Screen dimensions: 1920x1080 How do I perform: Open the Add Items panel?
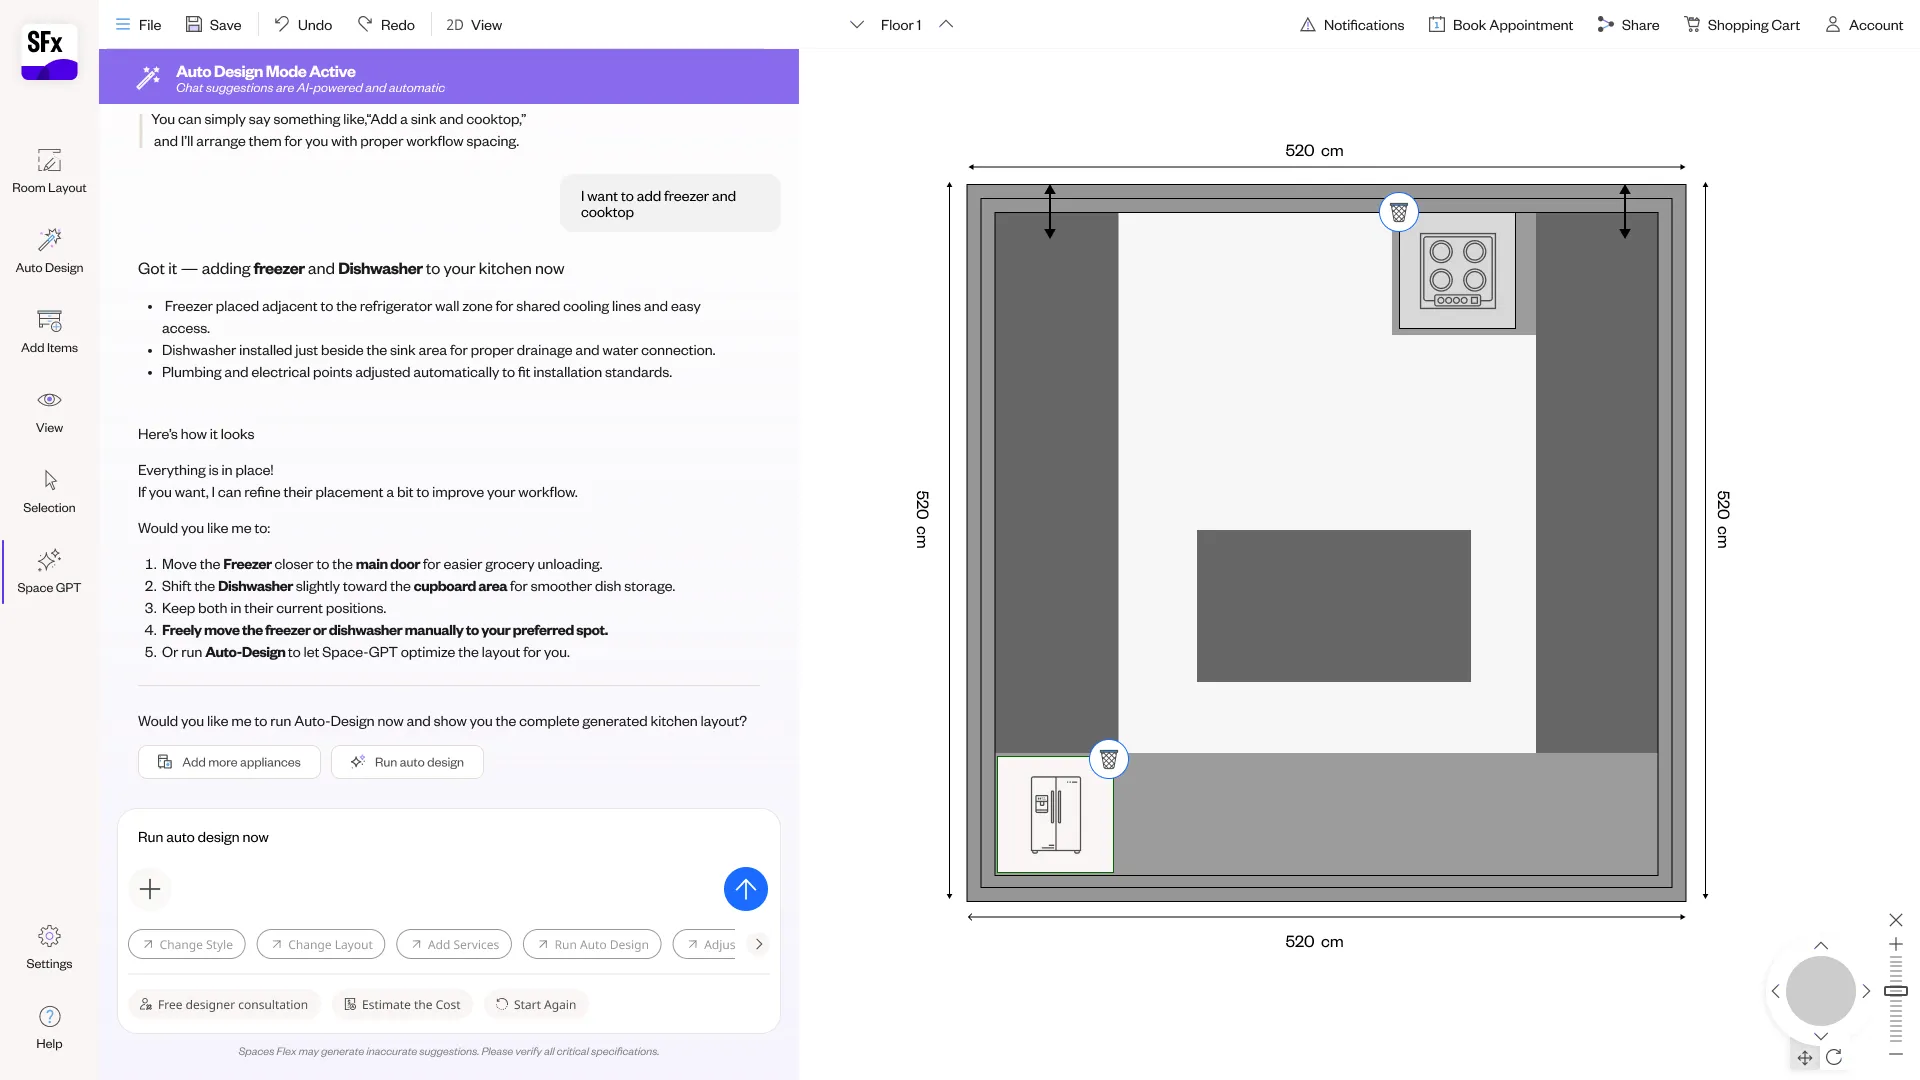point(49,331)
